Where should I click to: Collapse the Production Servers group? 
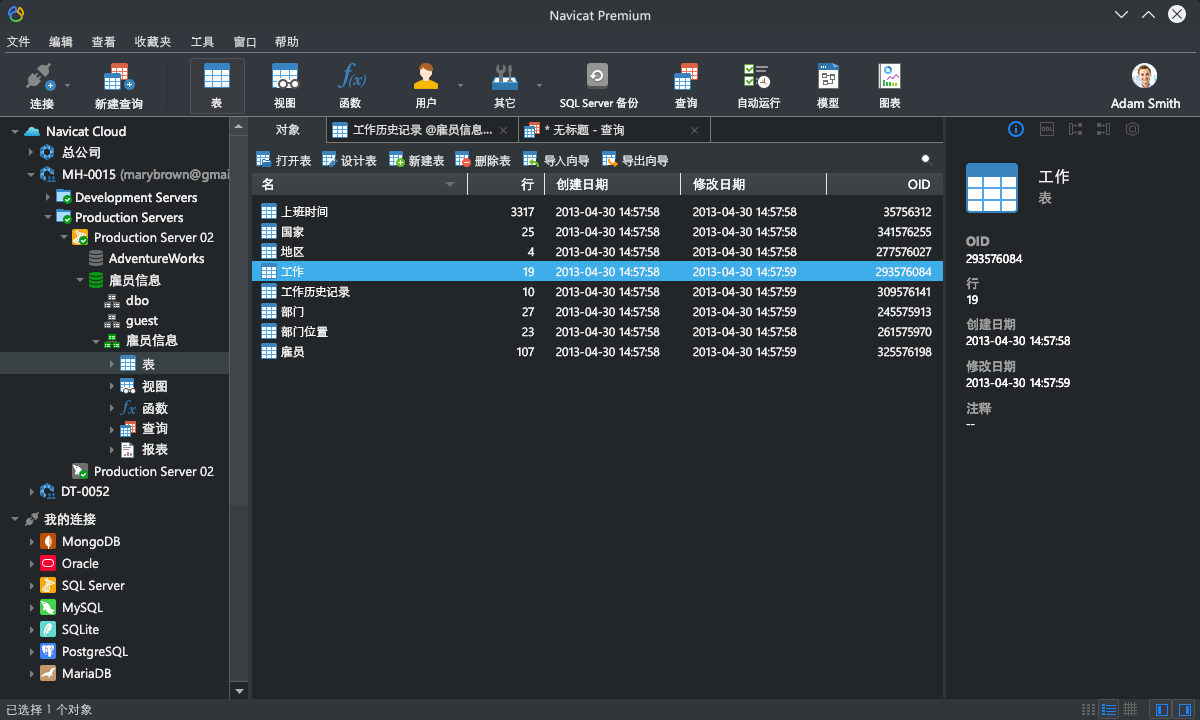[x=47, y=217]
